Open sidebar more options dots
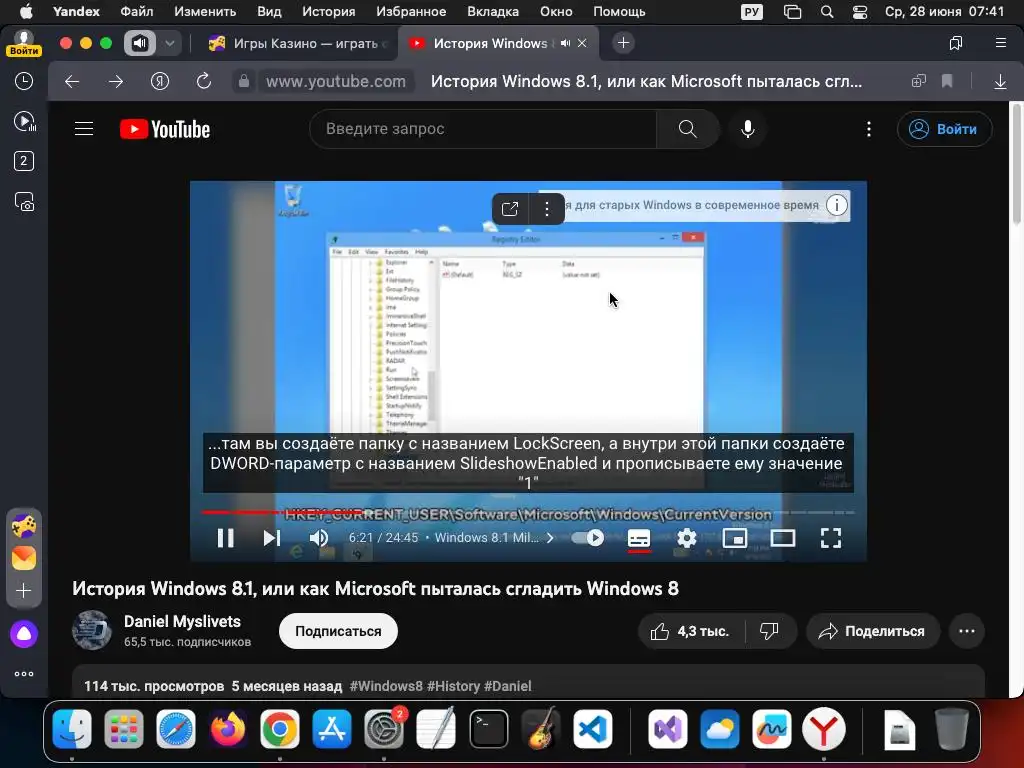The height and width of the screenshot is (768, 1024). click(x=24, y=674)
